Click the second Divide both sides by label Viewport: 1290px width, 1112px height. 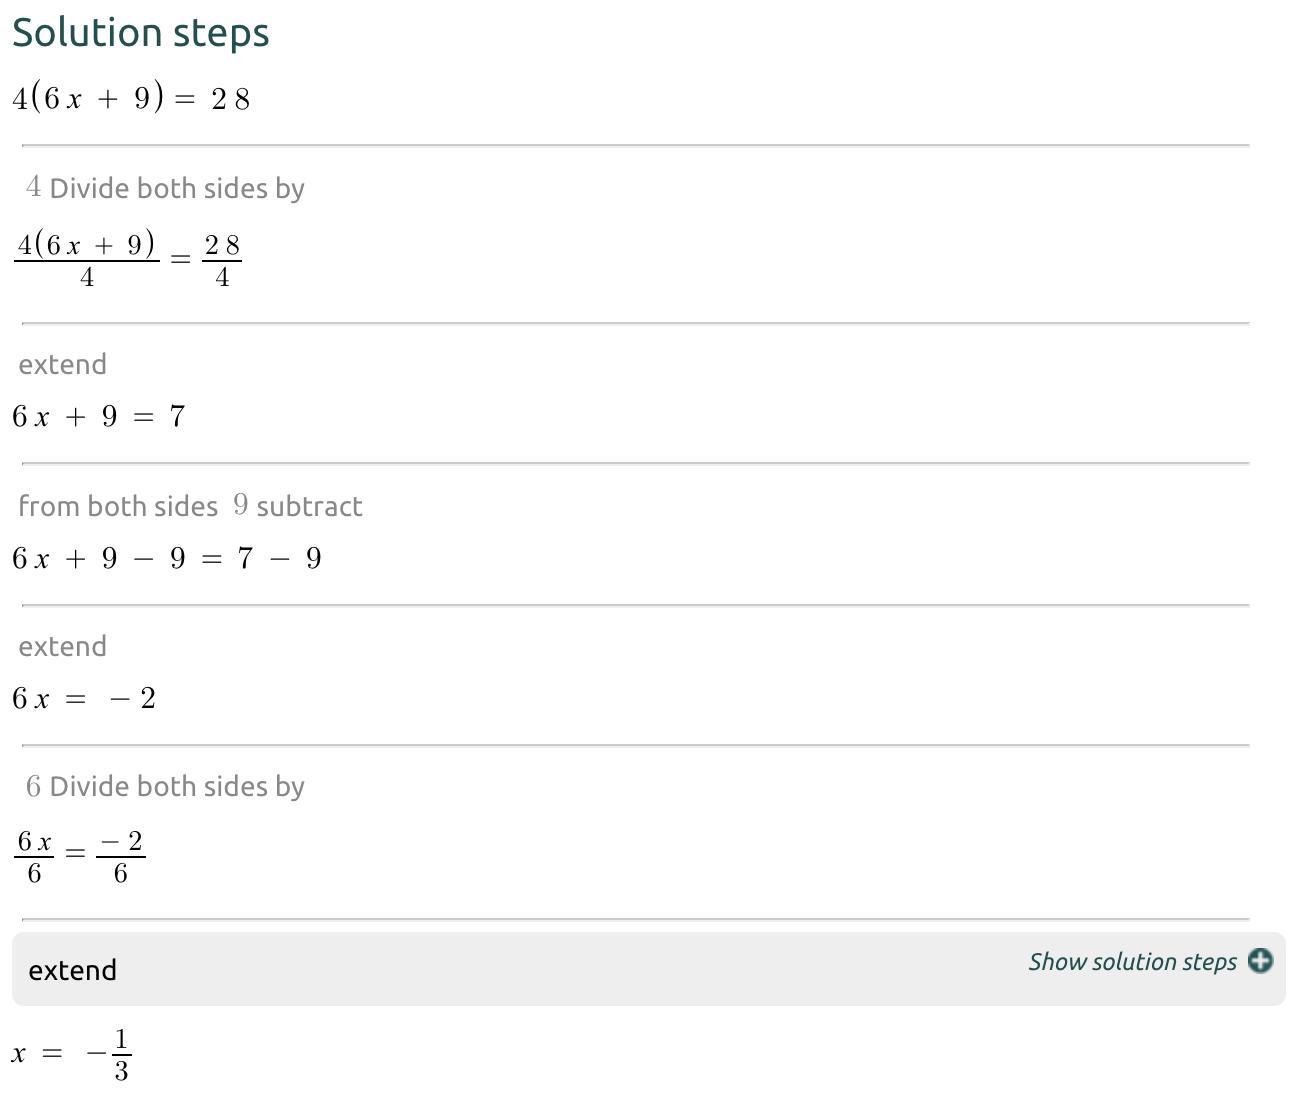coord(176,786)
